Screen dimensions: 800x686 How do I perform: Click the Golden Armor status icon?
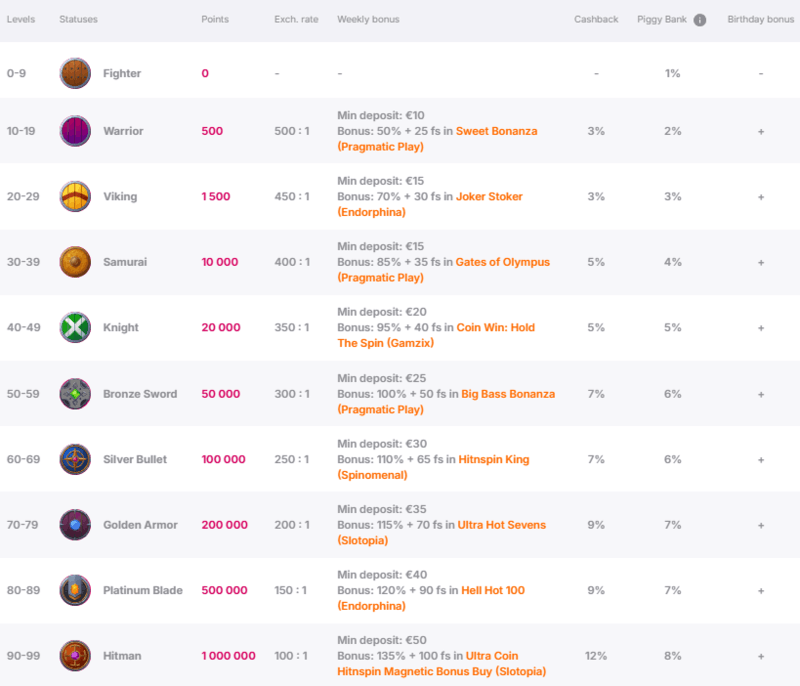click(x=75, y=524)
